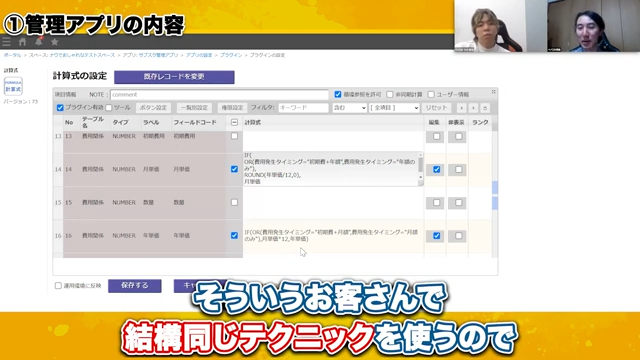Toggle 編集 checkbox in row 15
640x360 pixels.
click(x=436, y=202)
